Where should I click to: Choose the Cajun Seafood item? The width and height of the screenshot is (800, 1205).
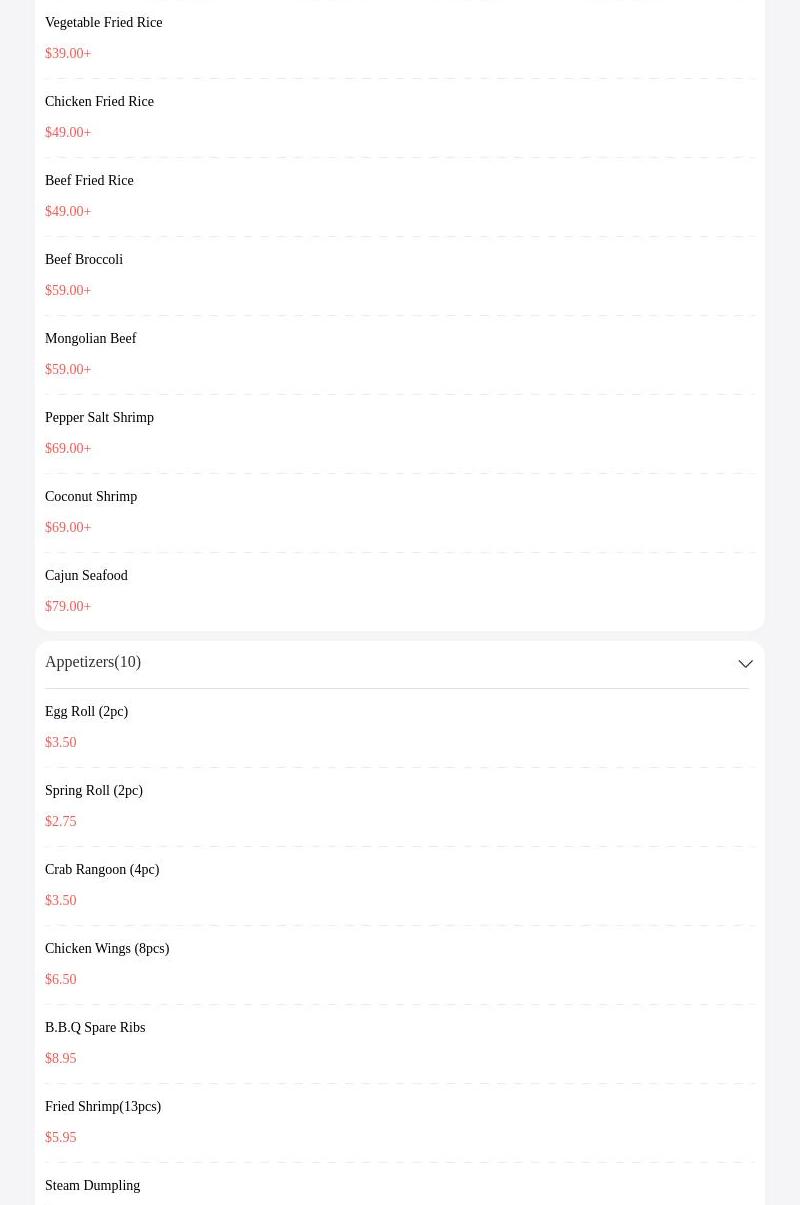point(400,591)
